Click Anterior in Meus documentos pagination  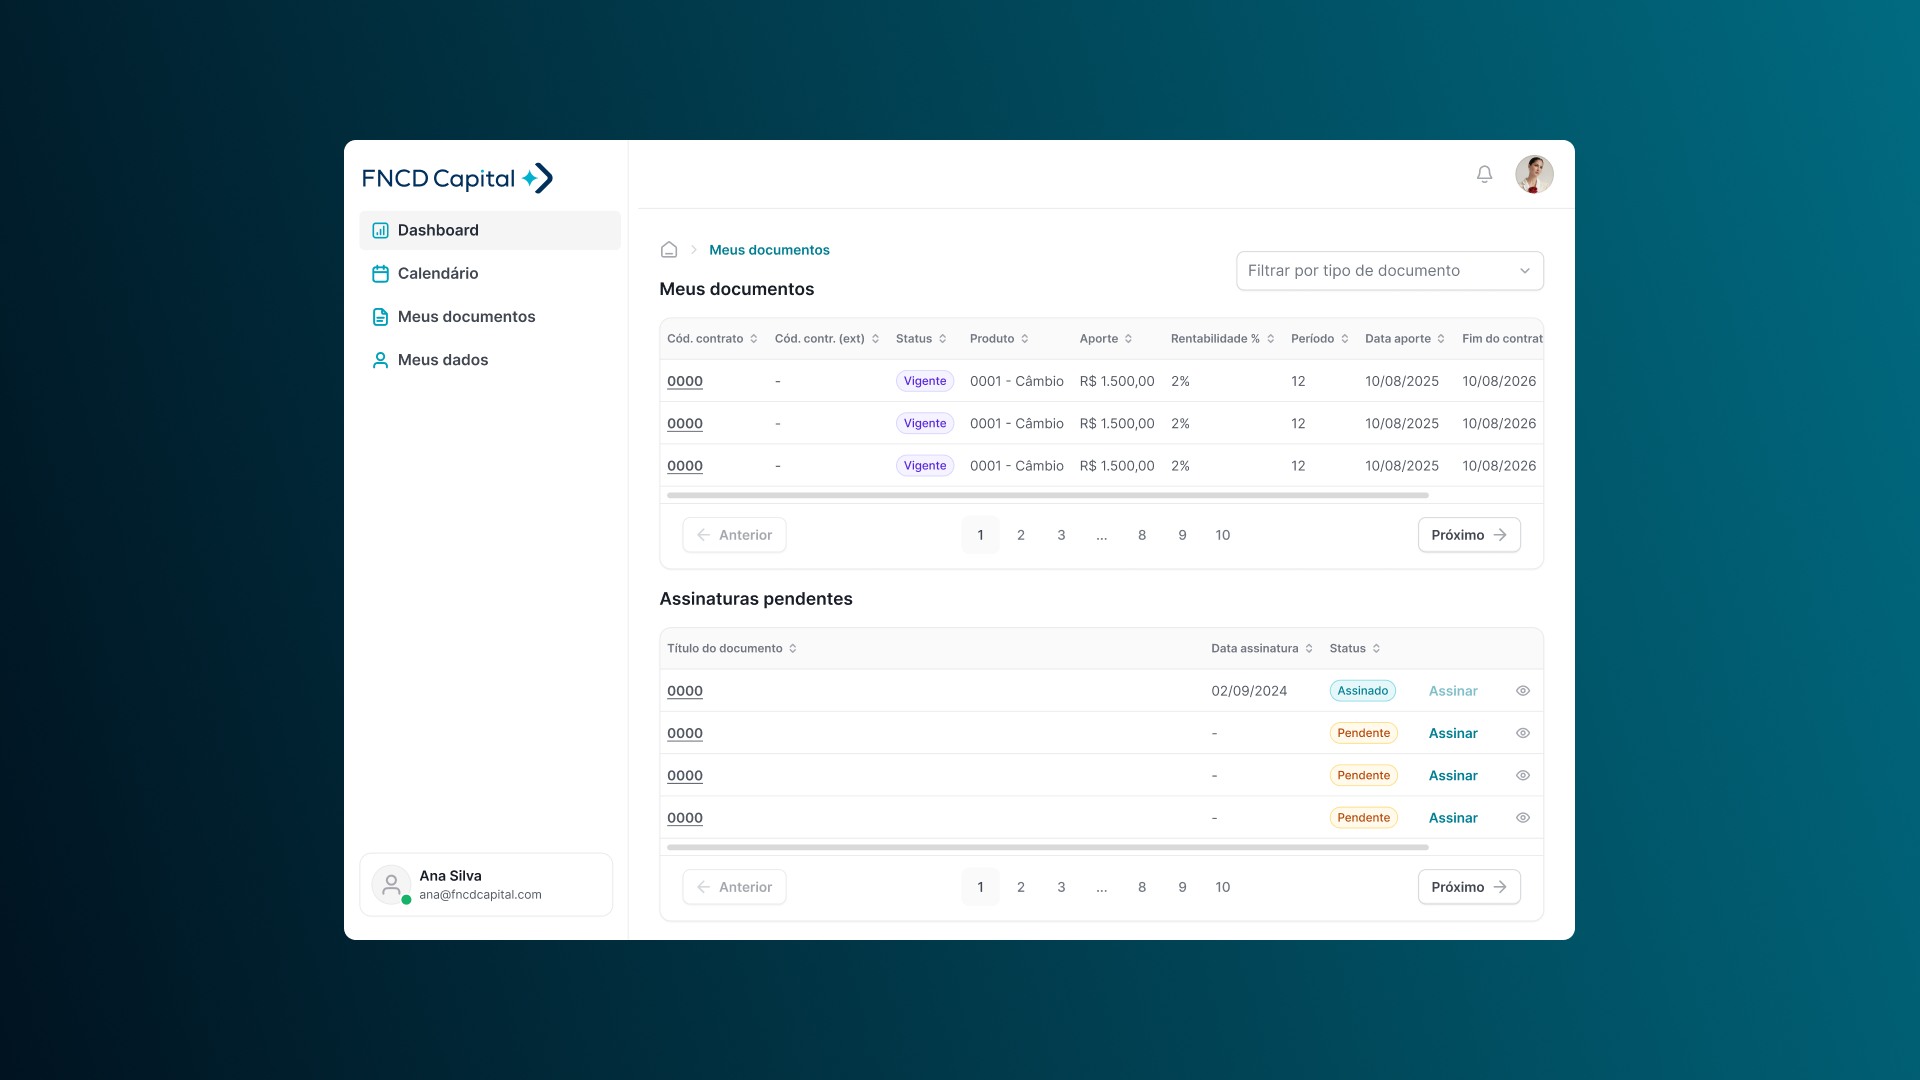[x=734, y=535]
